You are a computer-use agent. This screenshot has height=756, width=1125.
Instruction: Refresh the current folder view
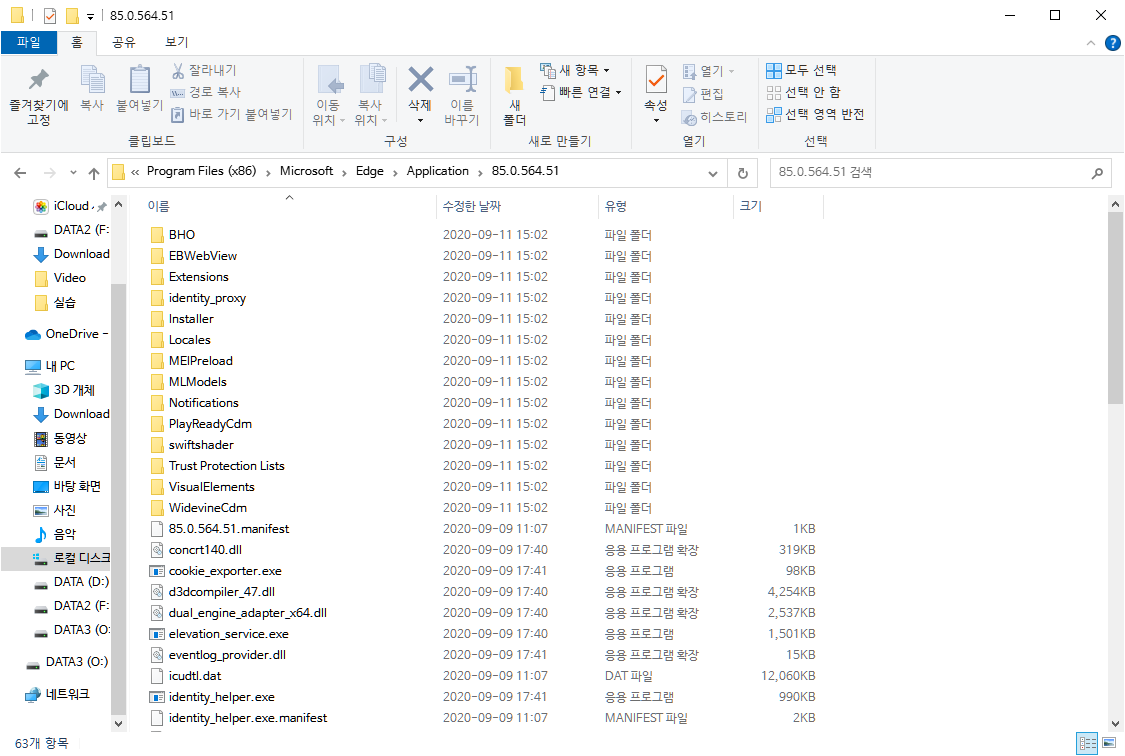click(743, 173)
